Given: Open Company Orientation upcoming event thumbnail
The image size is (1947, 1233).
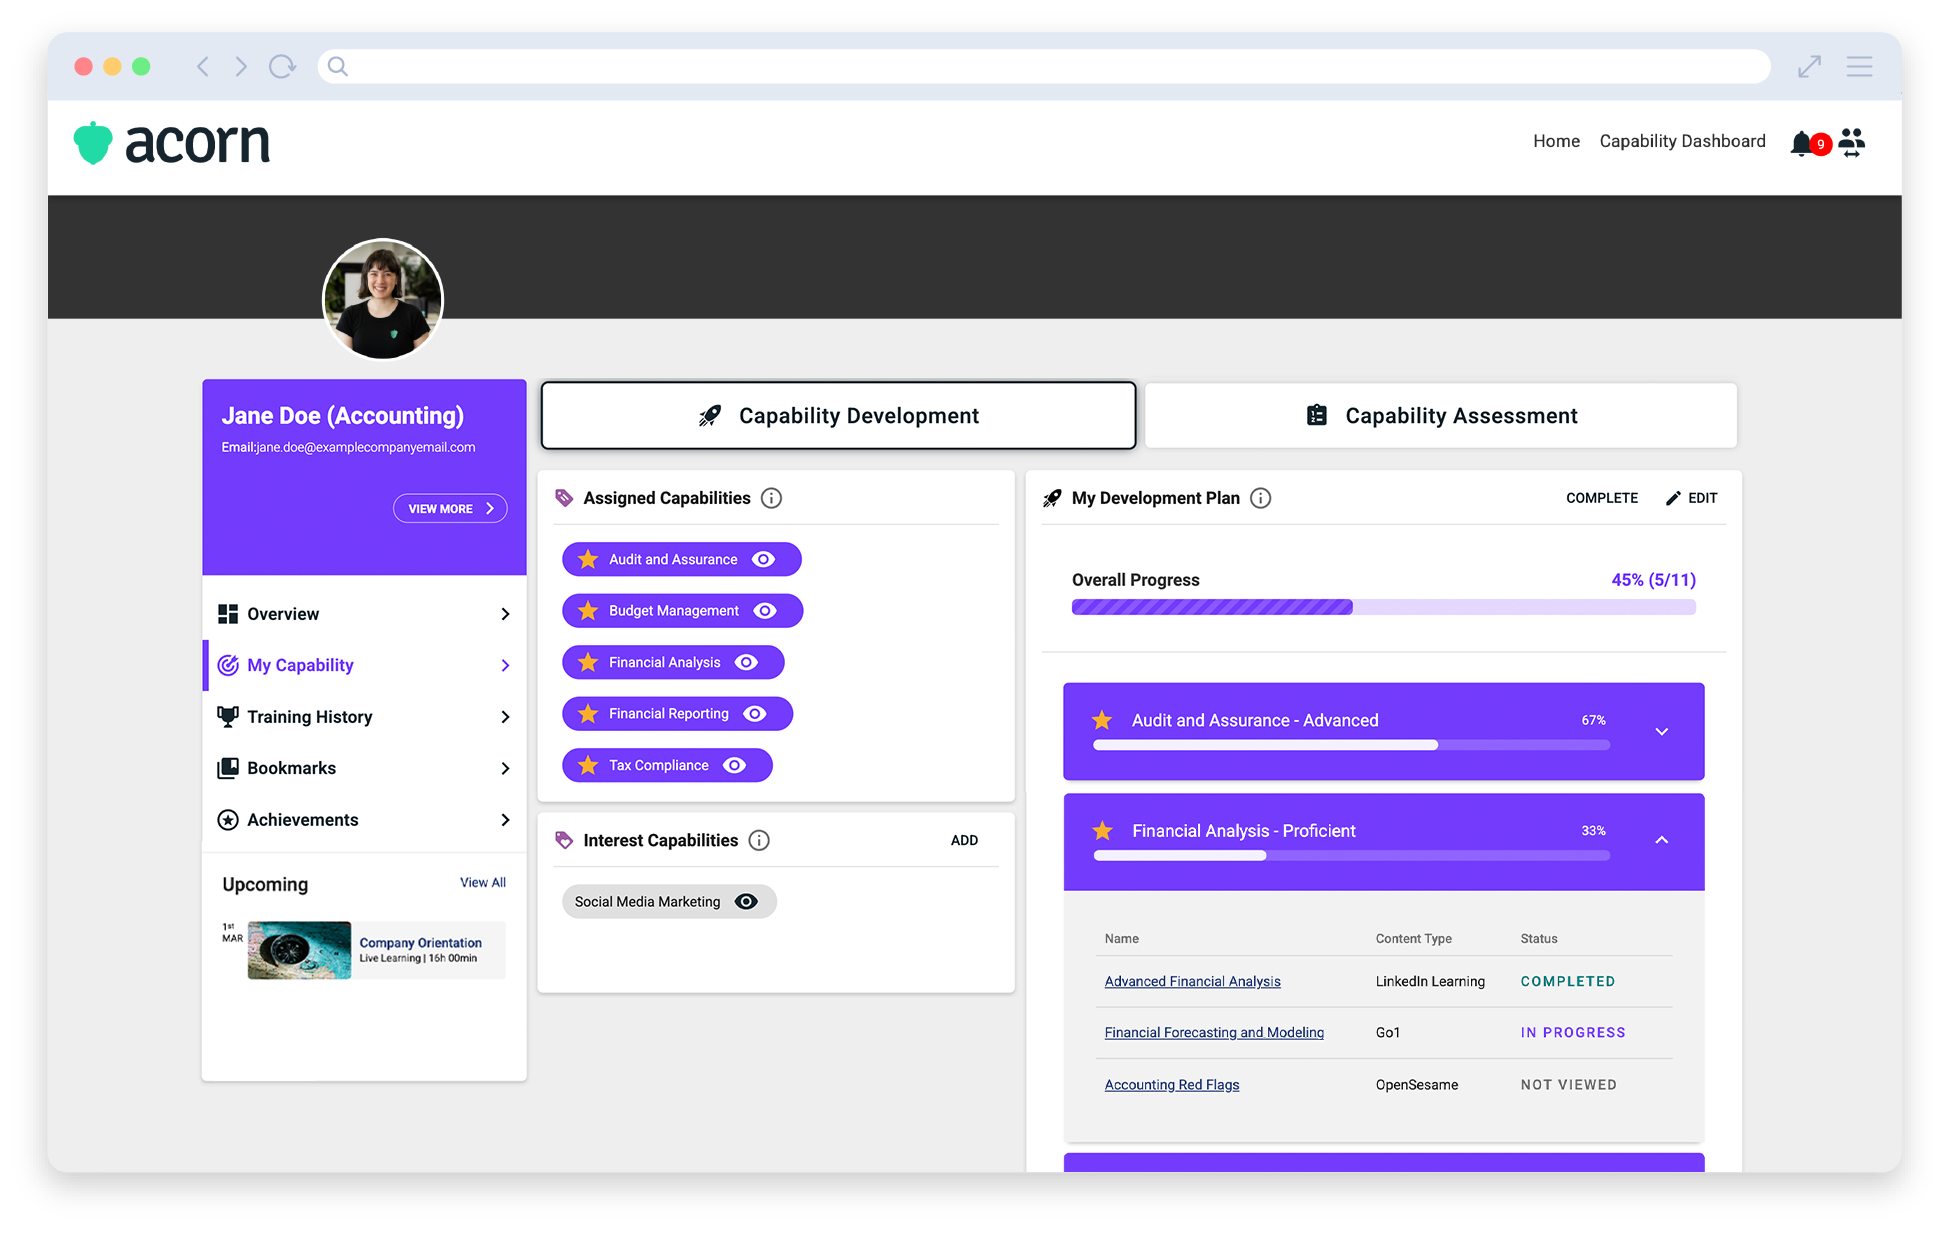Looking at the screenshot, I should [x=299, y=950].
